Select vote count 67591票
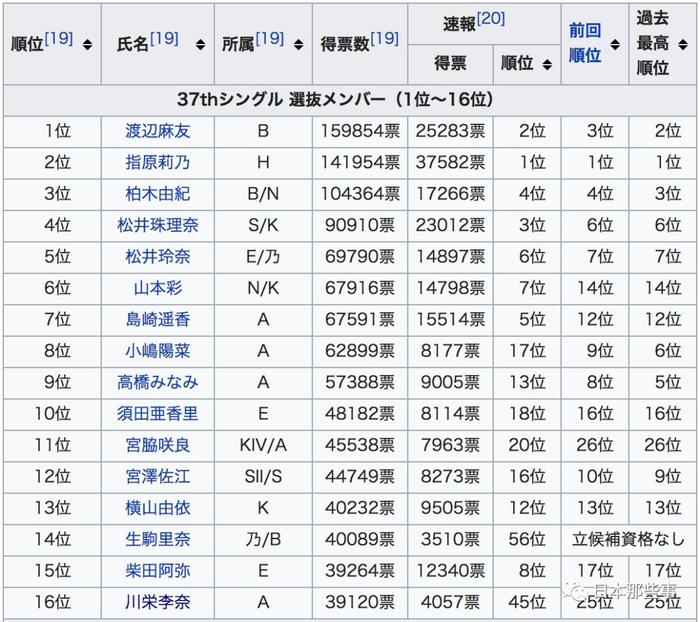Image resolution: width=700 pixels, height=622 pixels. pyautogui.click(x=360, y=320)
